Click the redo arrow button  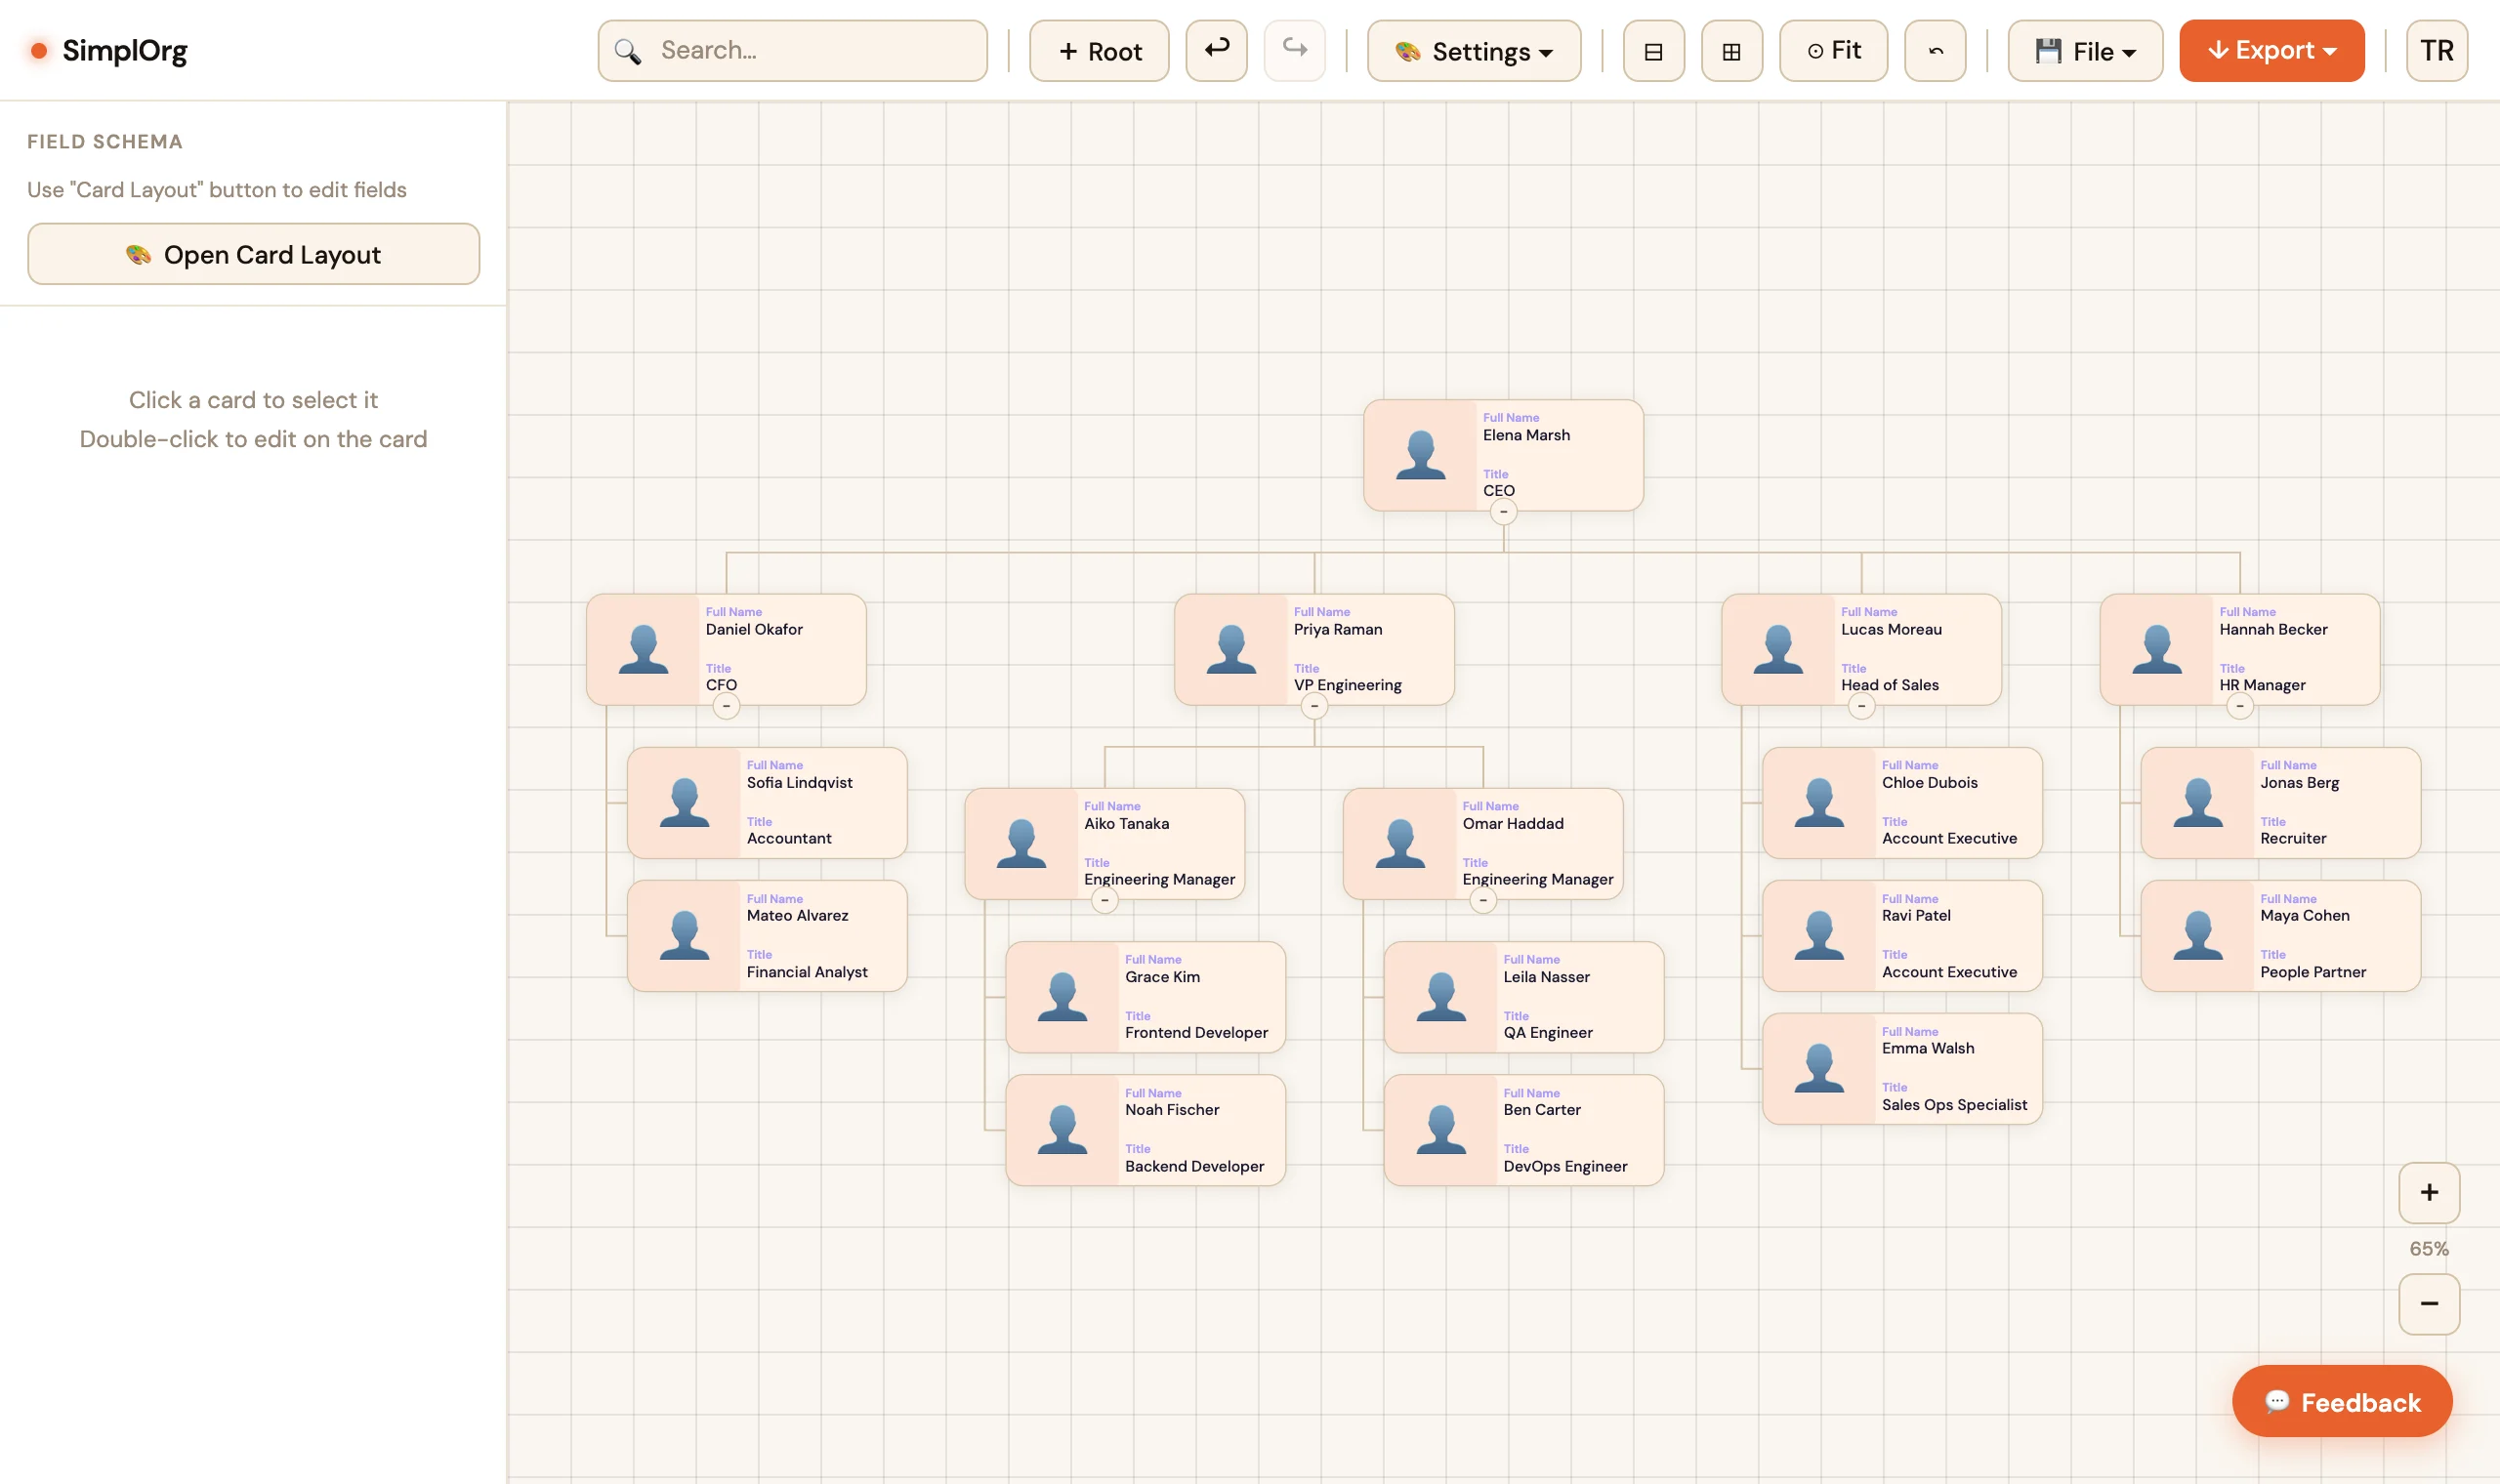pos(1294,50)
